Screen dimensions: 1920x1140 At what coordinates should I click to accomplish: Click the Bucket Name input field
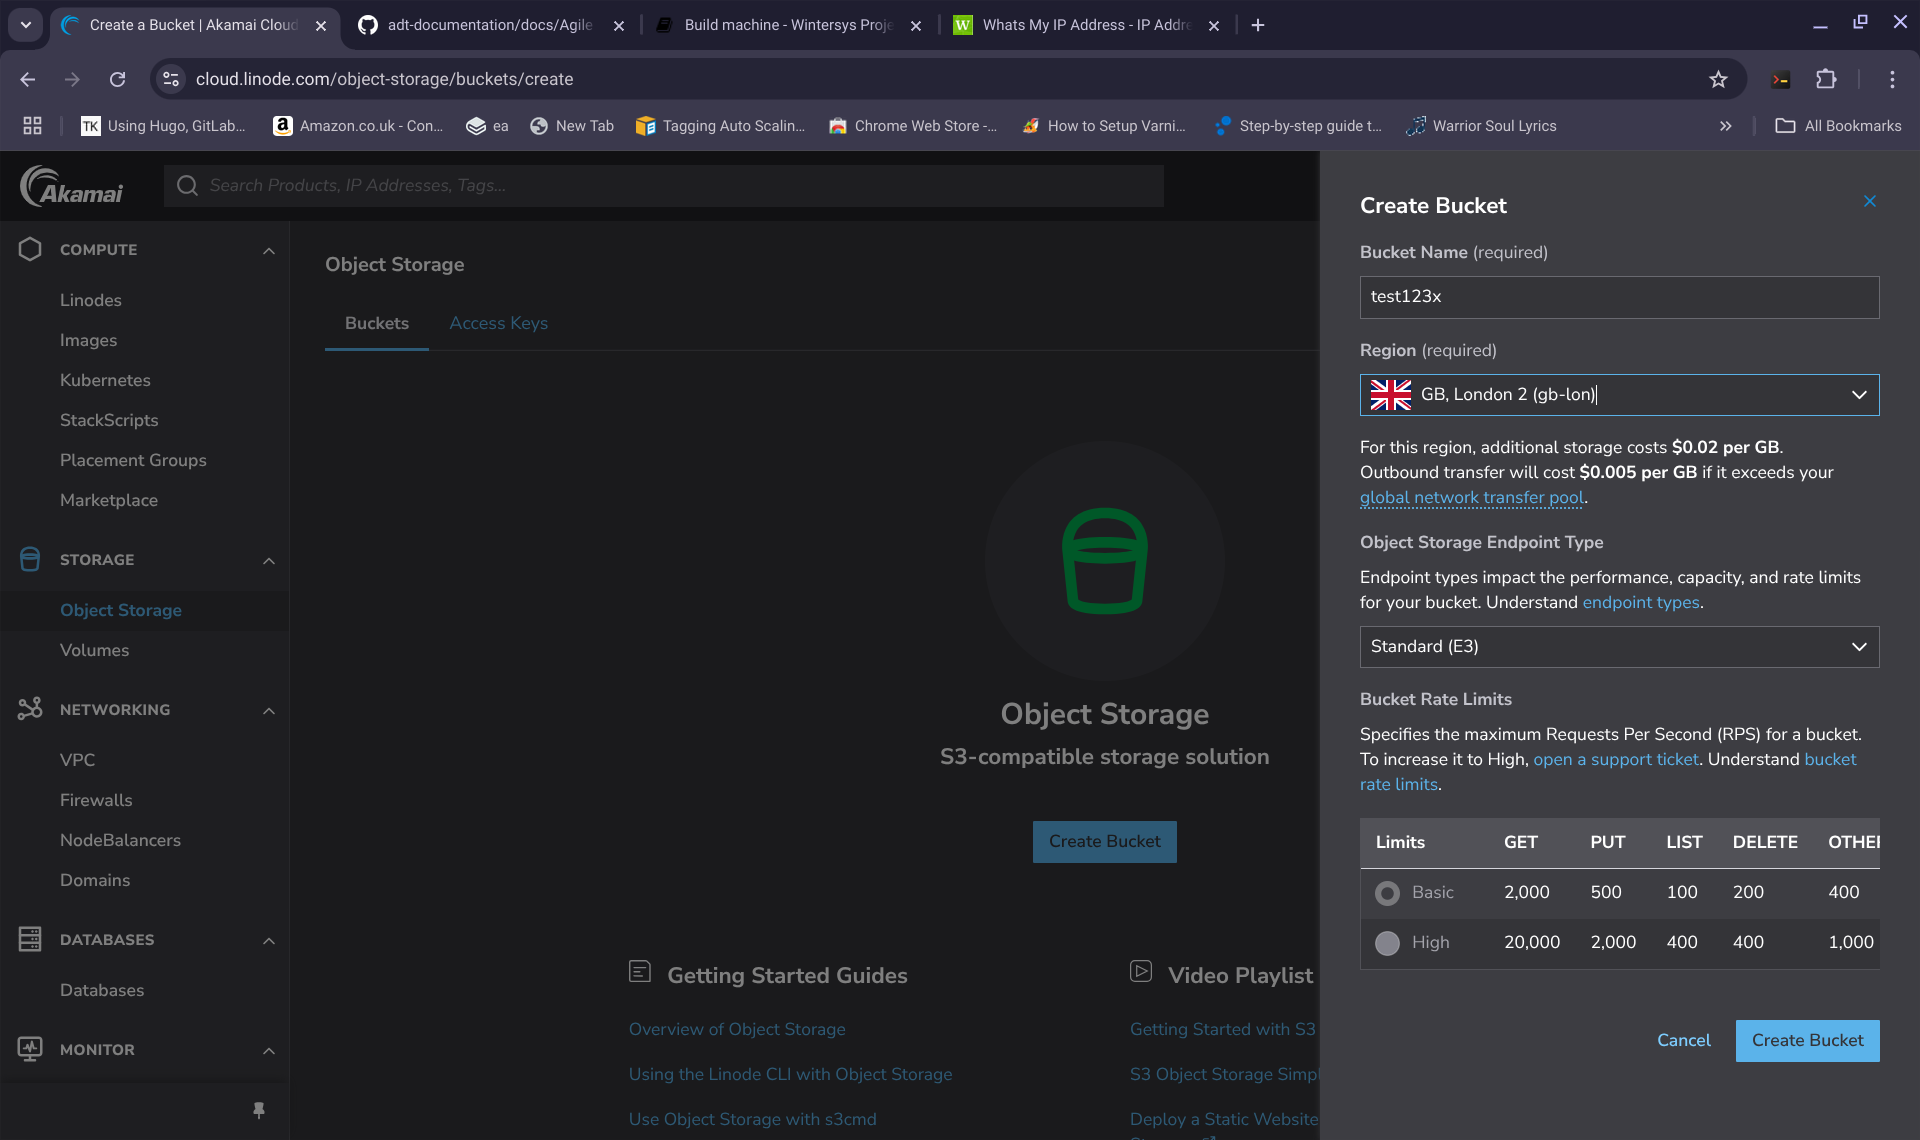point(1618,297)
